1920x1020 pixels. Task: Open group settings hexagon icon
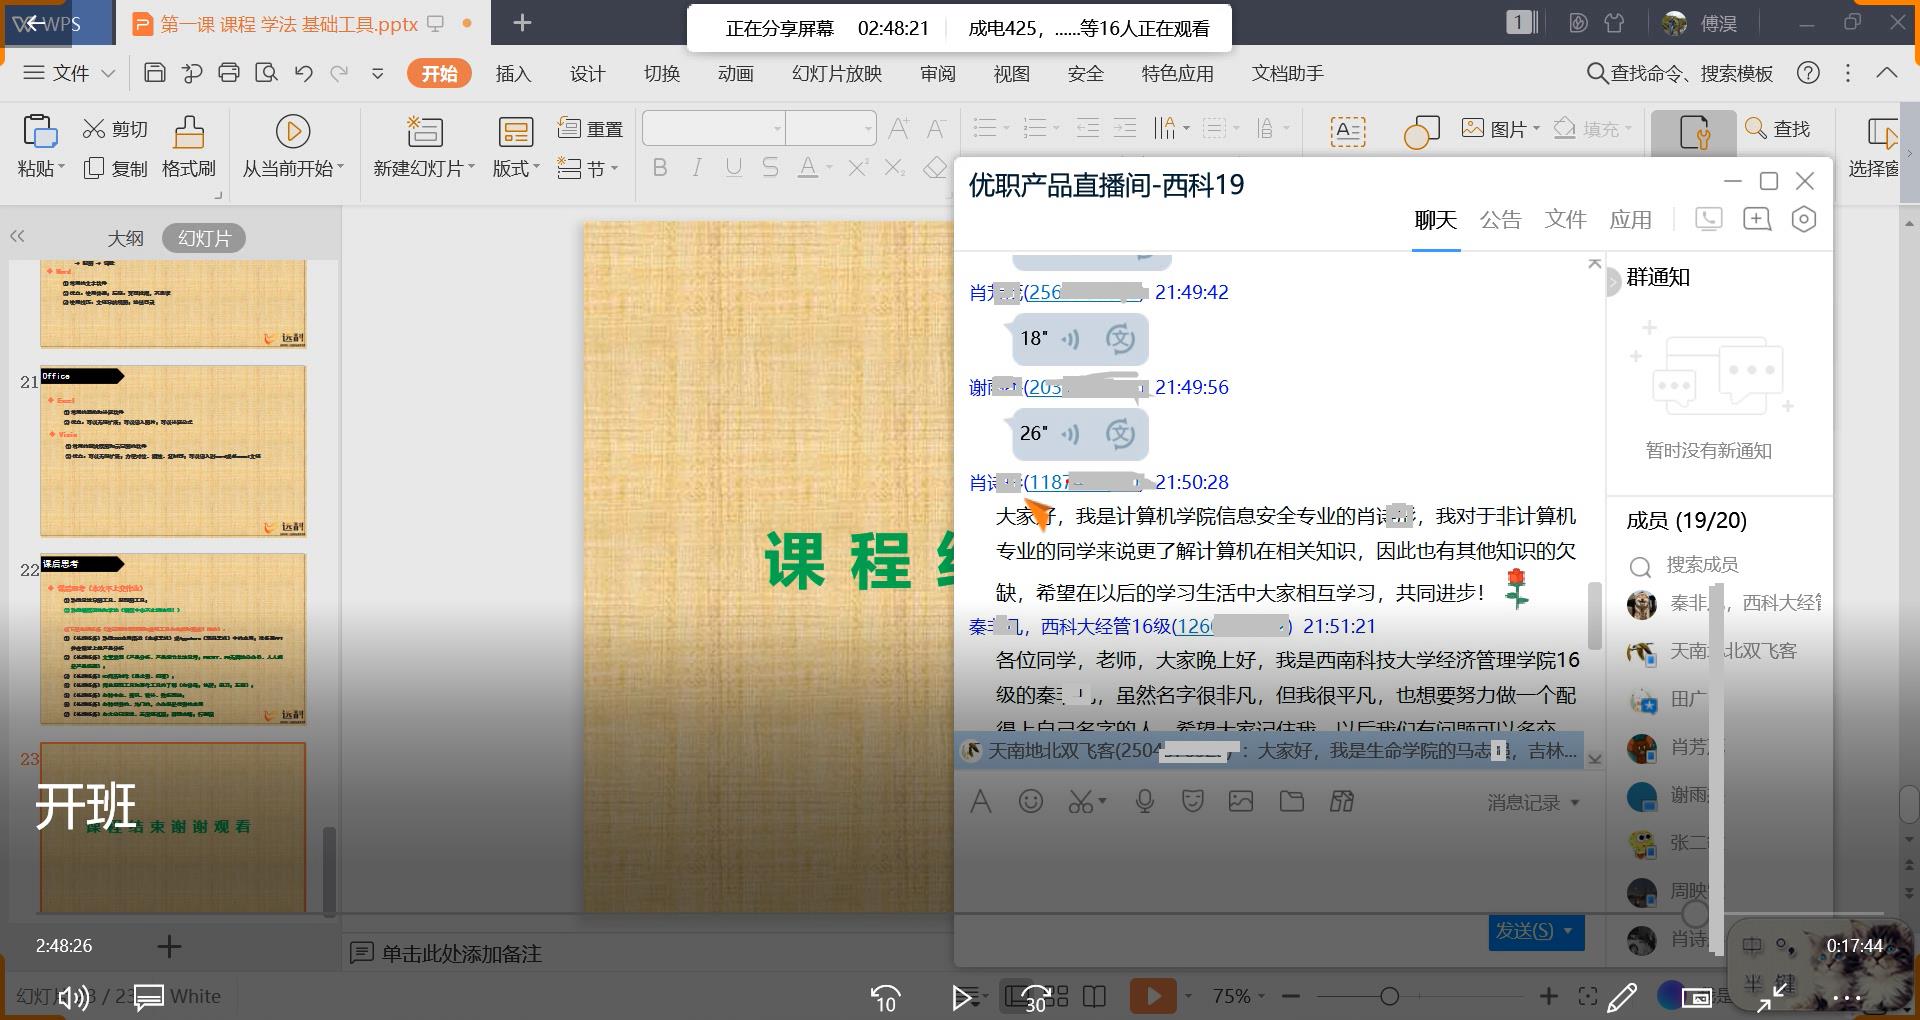1803,219
